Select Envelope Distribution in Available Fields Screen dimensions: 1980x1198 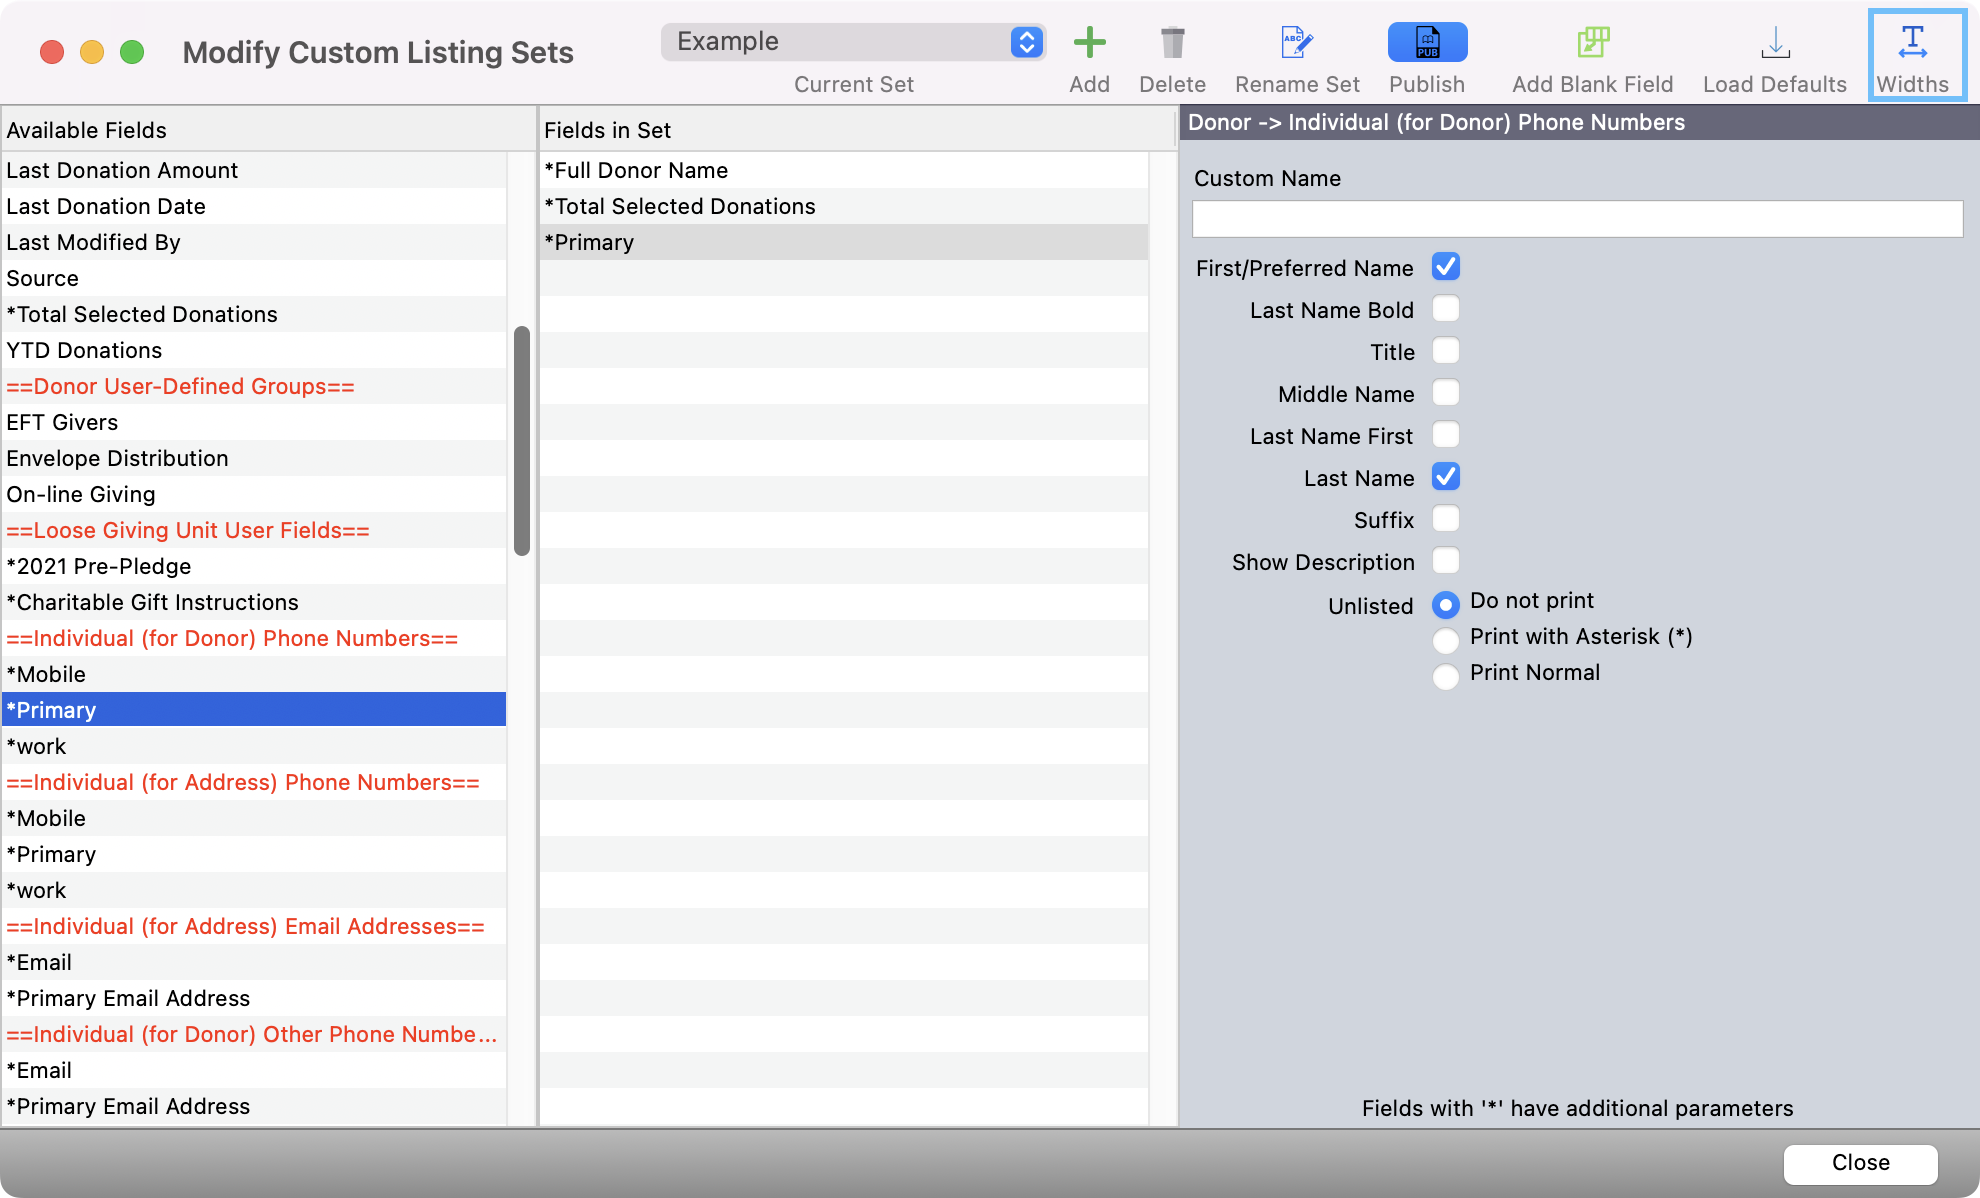(x=118, y=458)
